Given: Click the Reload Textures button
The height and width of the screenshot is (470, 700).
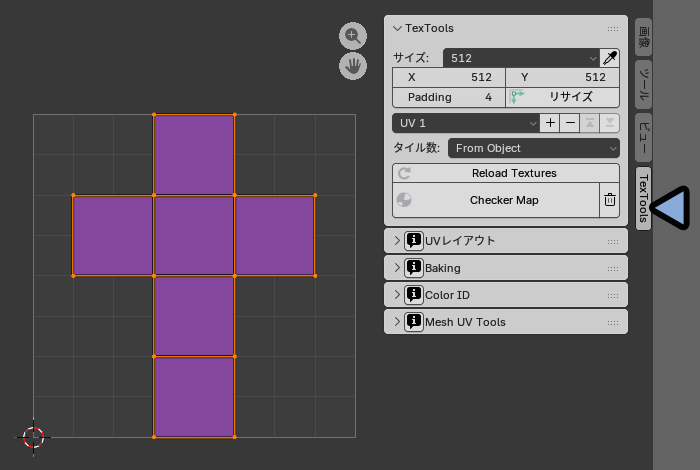Looking at the screenshot, I should pos(506,173).
